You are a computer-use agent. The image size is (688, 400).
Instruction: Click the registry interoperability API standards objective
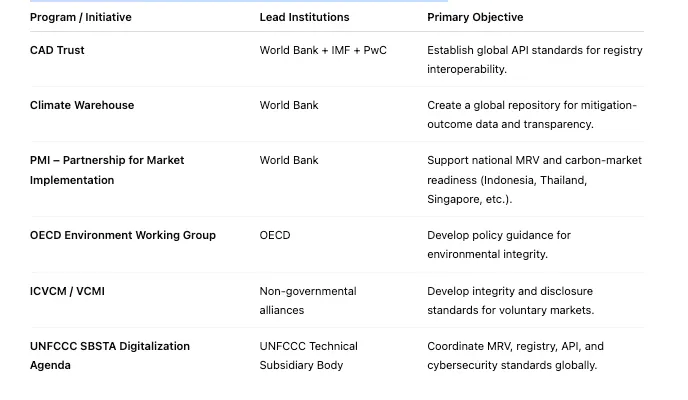534,59
